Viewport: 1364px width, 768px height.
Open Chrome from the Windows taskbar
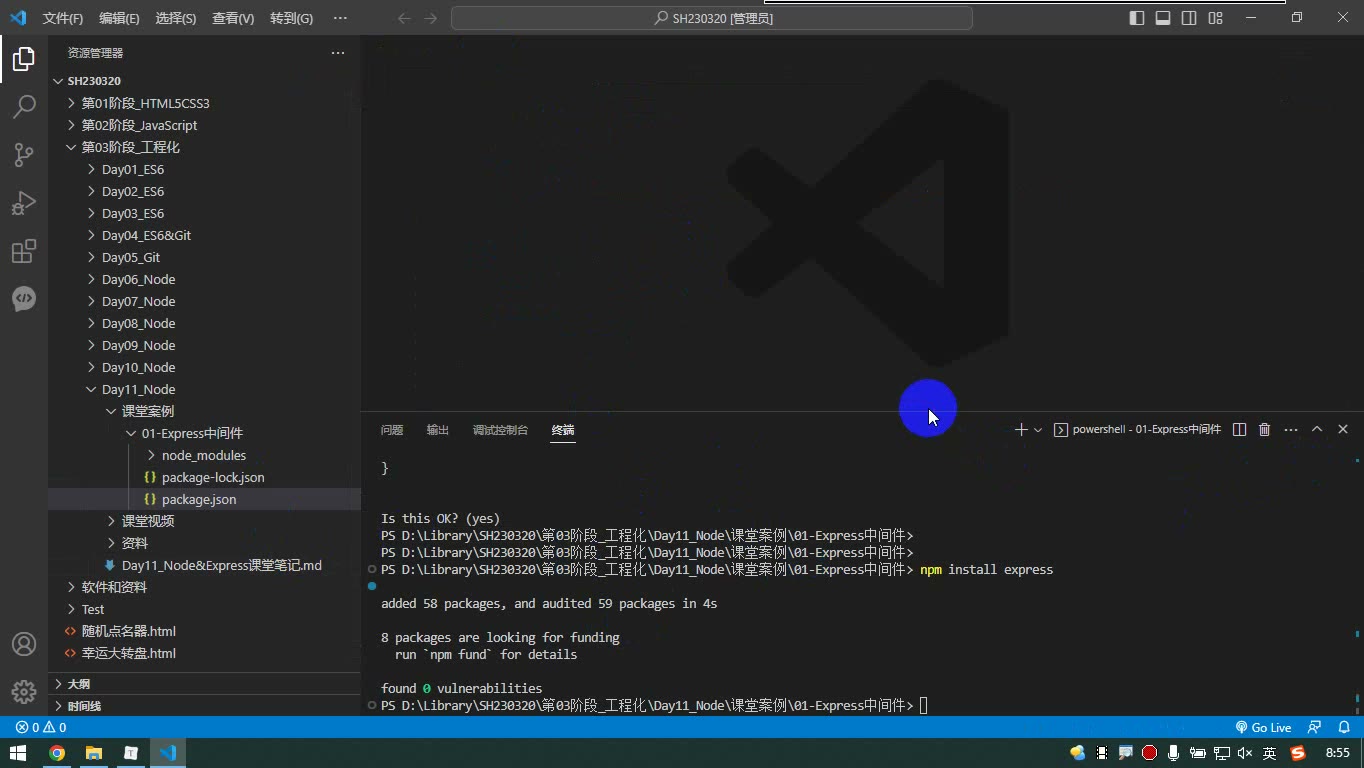tap(57, 753)
